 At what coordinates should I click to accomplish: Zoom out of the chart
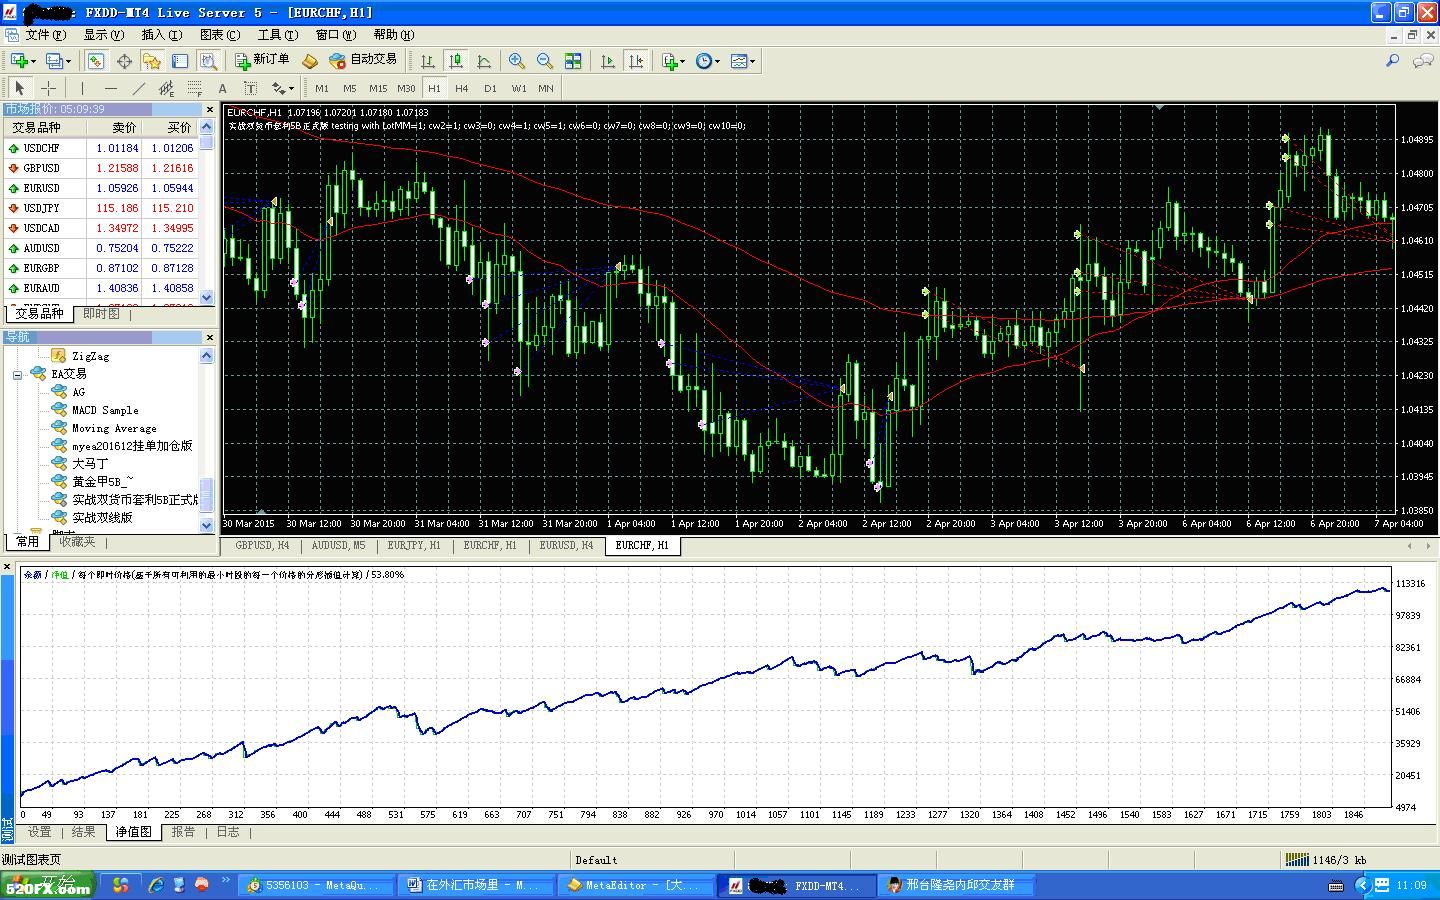(x=545, y=61)
